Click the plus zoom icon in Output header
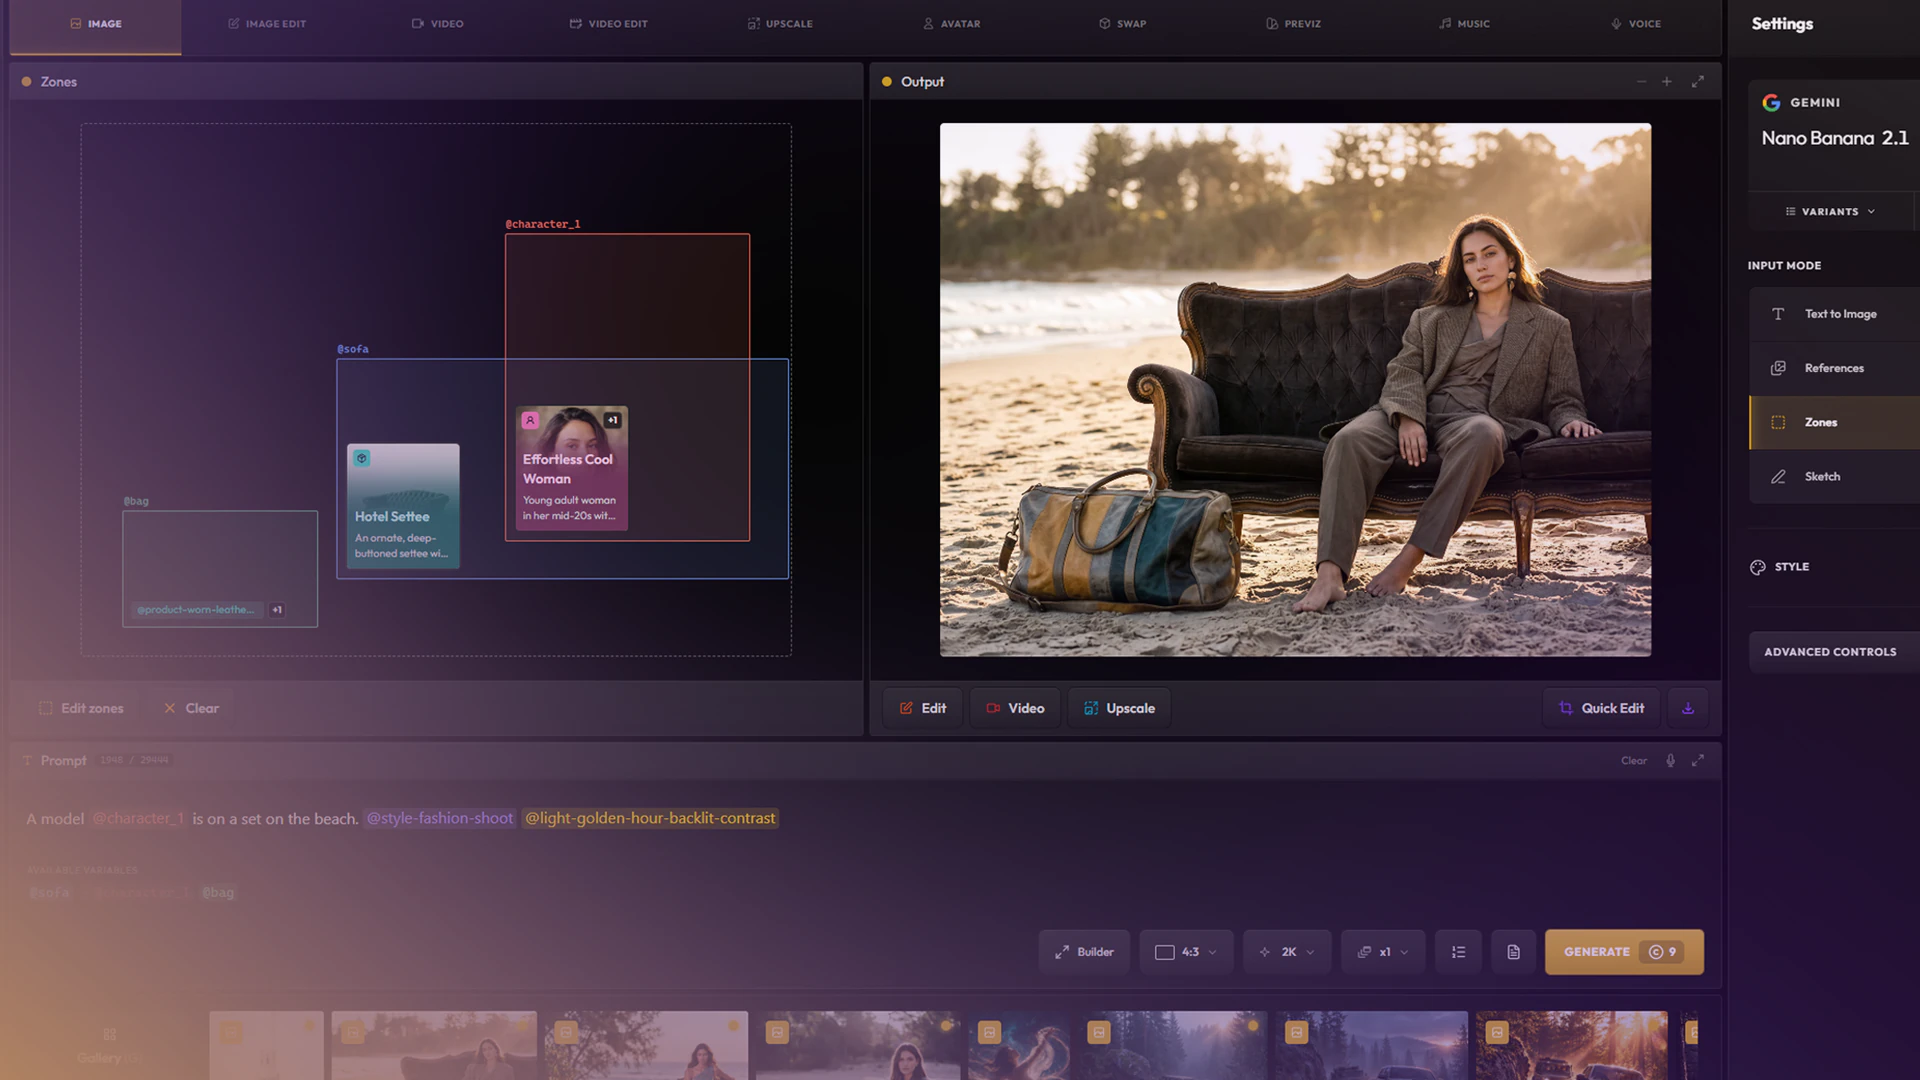 click(x=1667, y=82)
